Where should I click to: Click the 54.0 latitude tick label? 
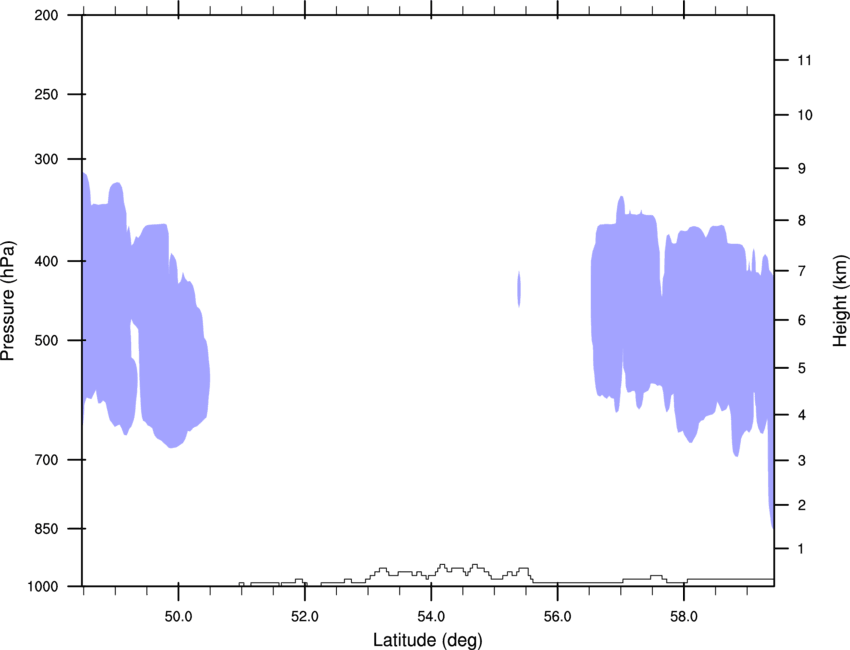tap(431, 616)
